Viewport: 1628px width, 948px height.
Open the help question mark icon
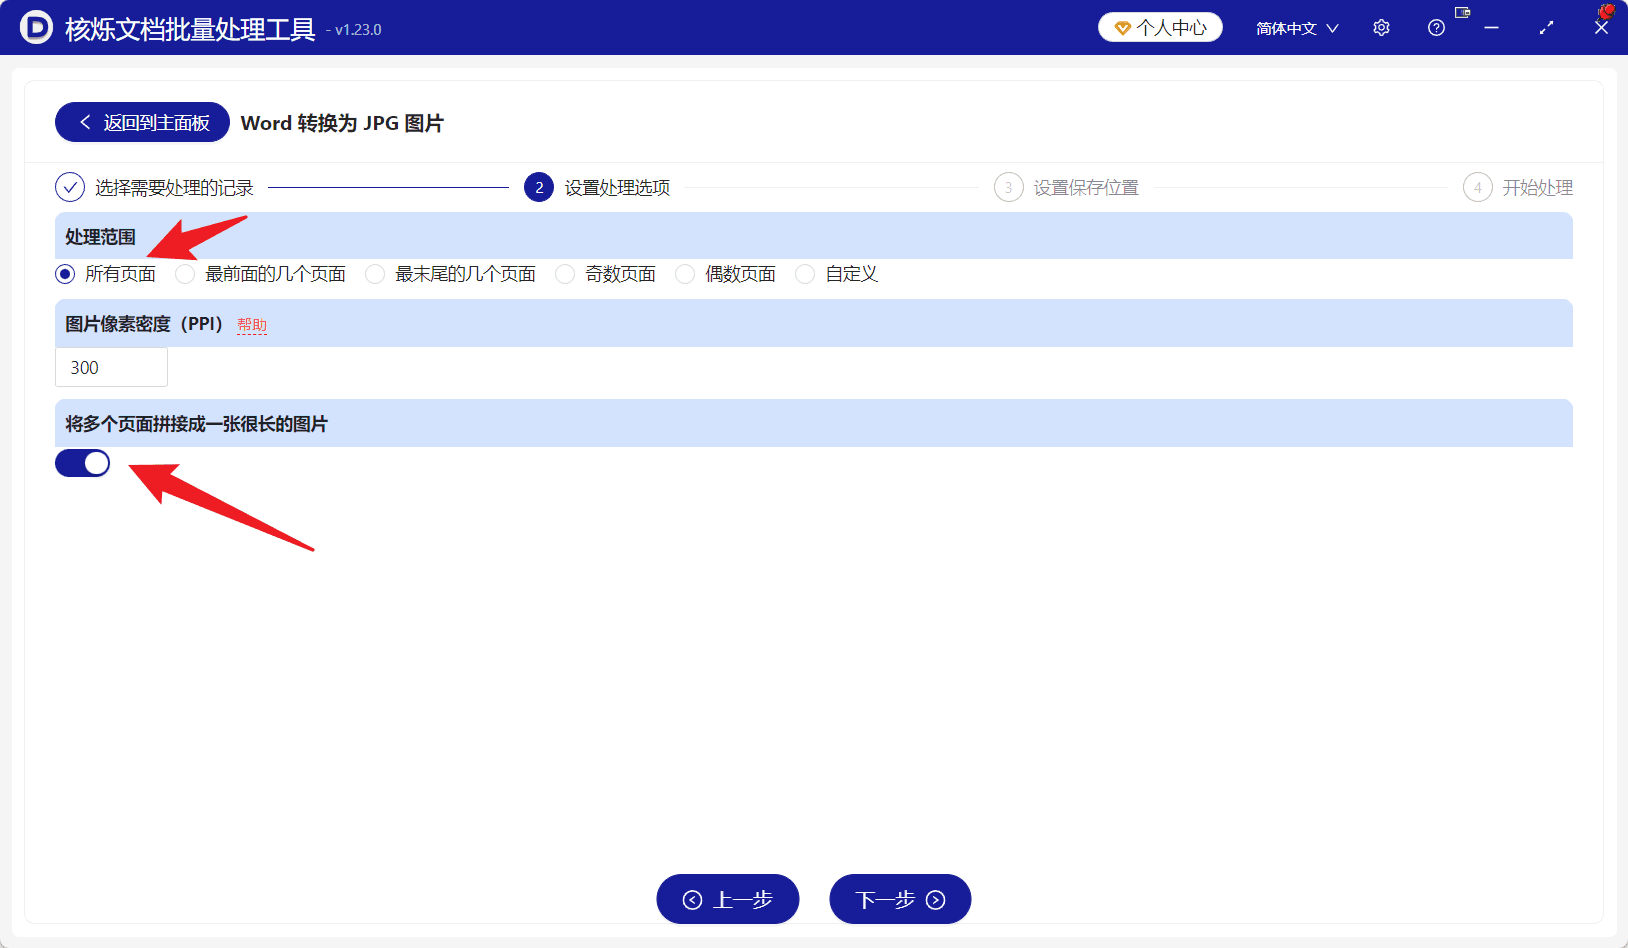(x=1436, y=28)
